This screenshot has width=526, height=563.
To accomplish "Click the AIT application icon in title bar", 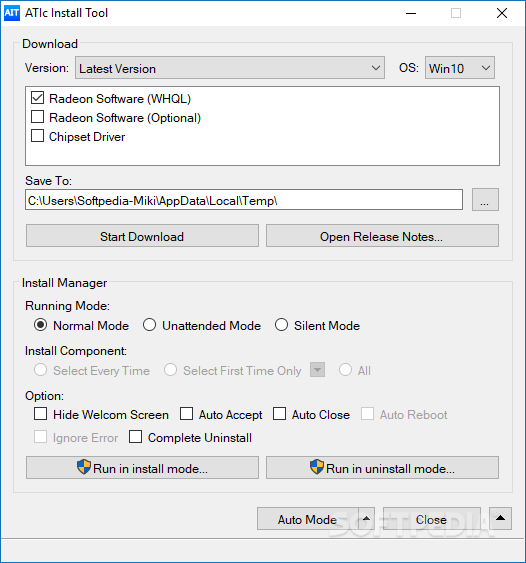I will click(12, 13).
